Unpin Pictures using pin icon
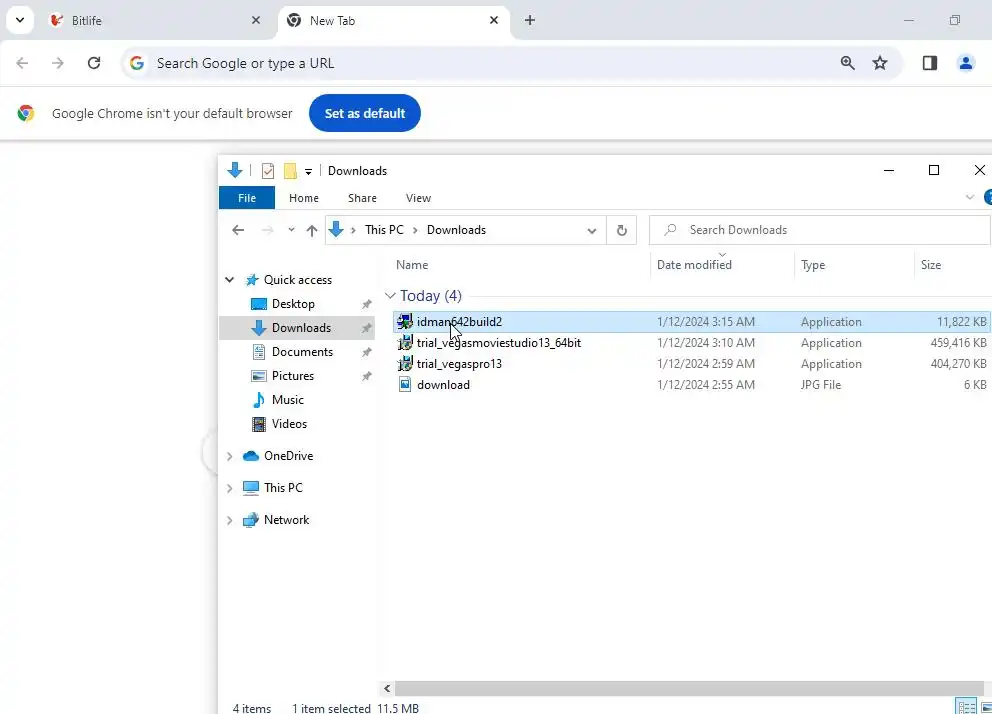 [366, 376]
